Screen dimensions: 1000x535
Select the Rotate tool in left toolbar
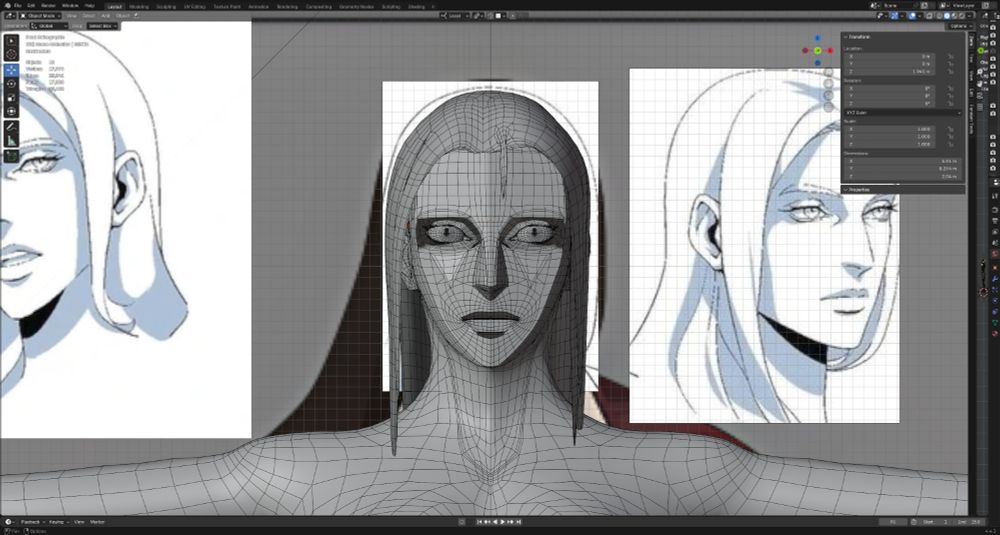(11, 84)
